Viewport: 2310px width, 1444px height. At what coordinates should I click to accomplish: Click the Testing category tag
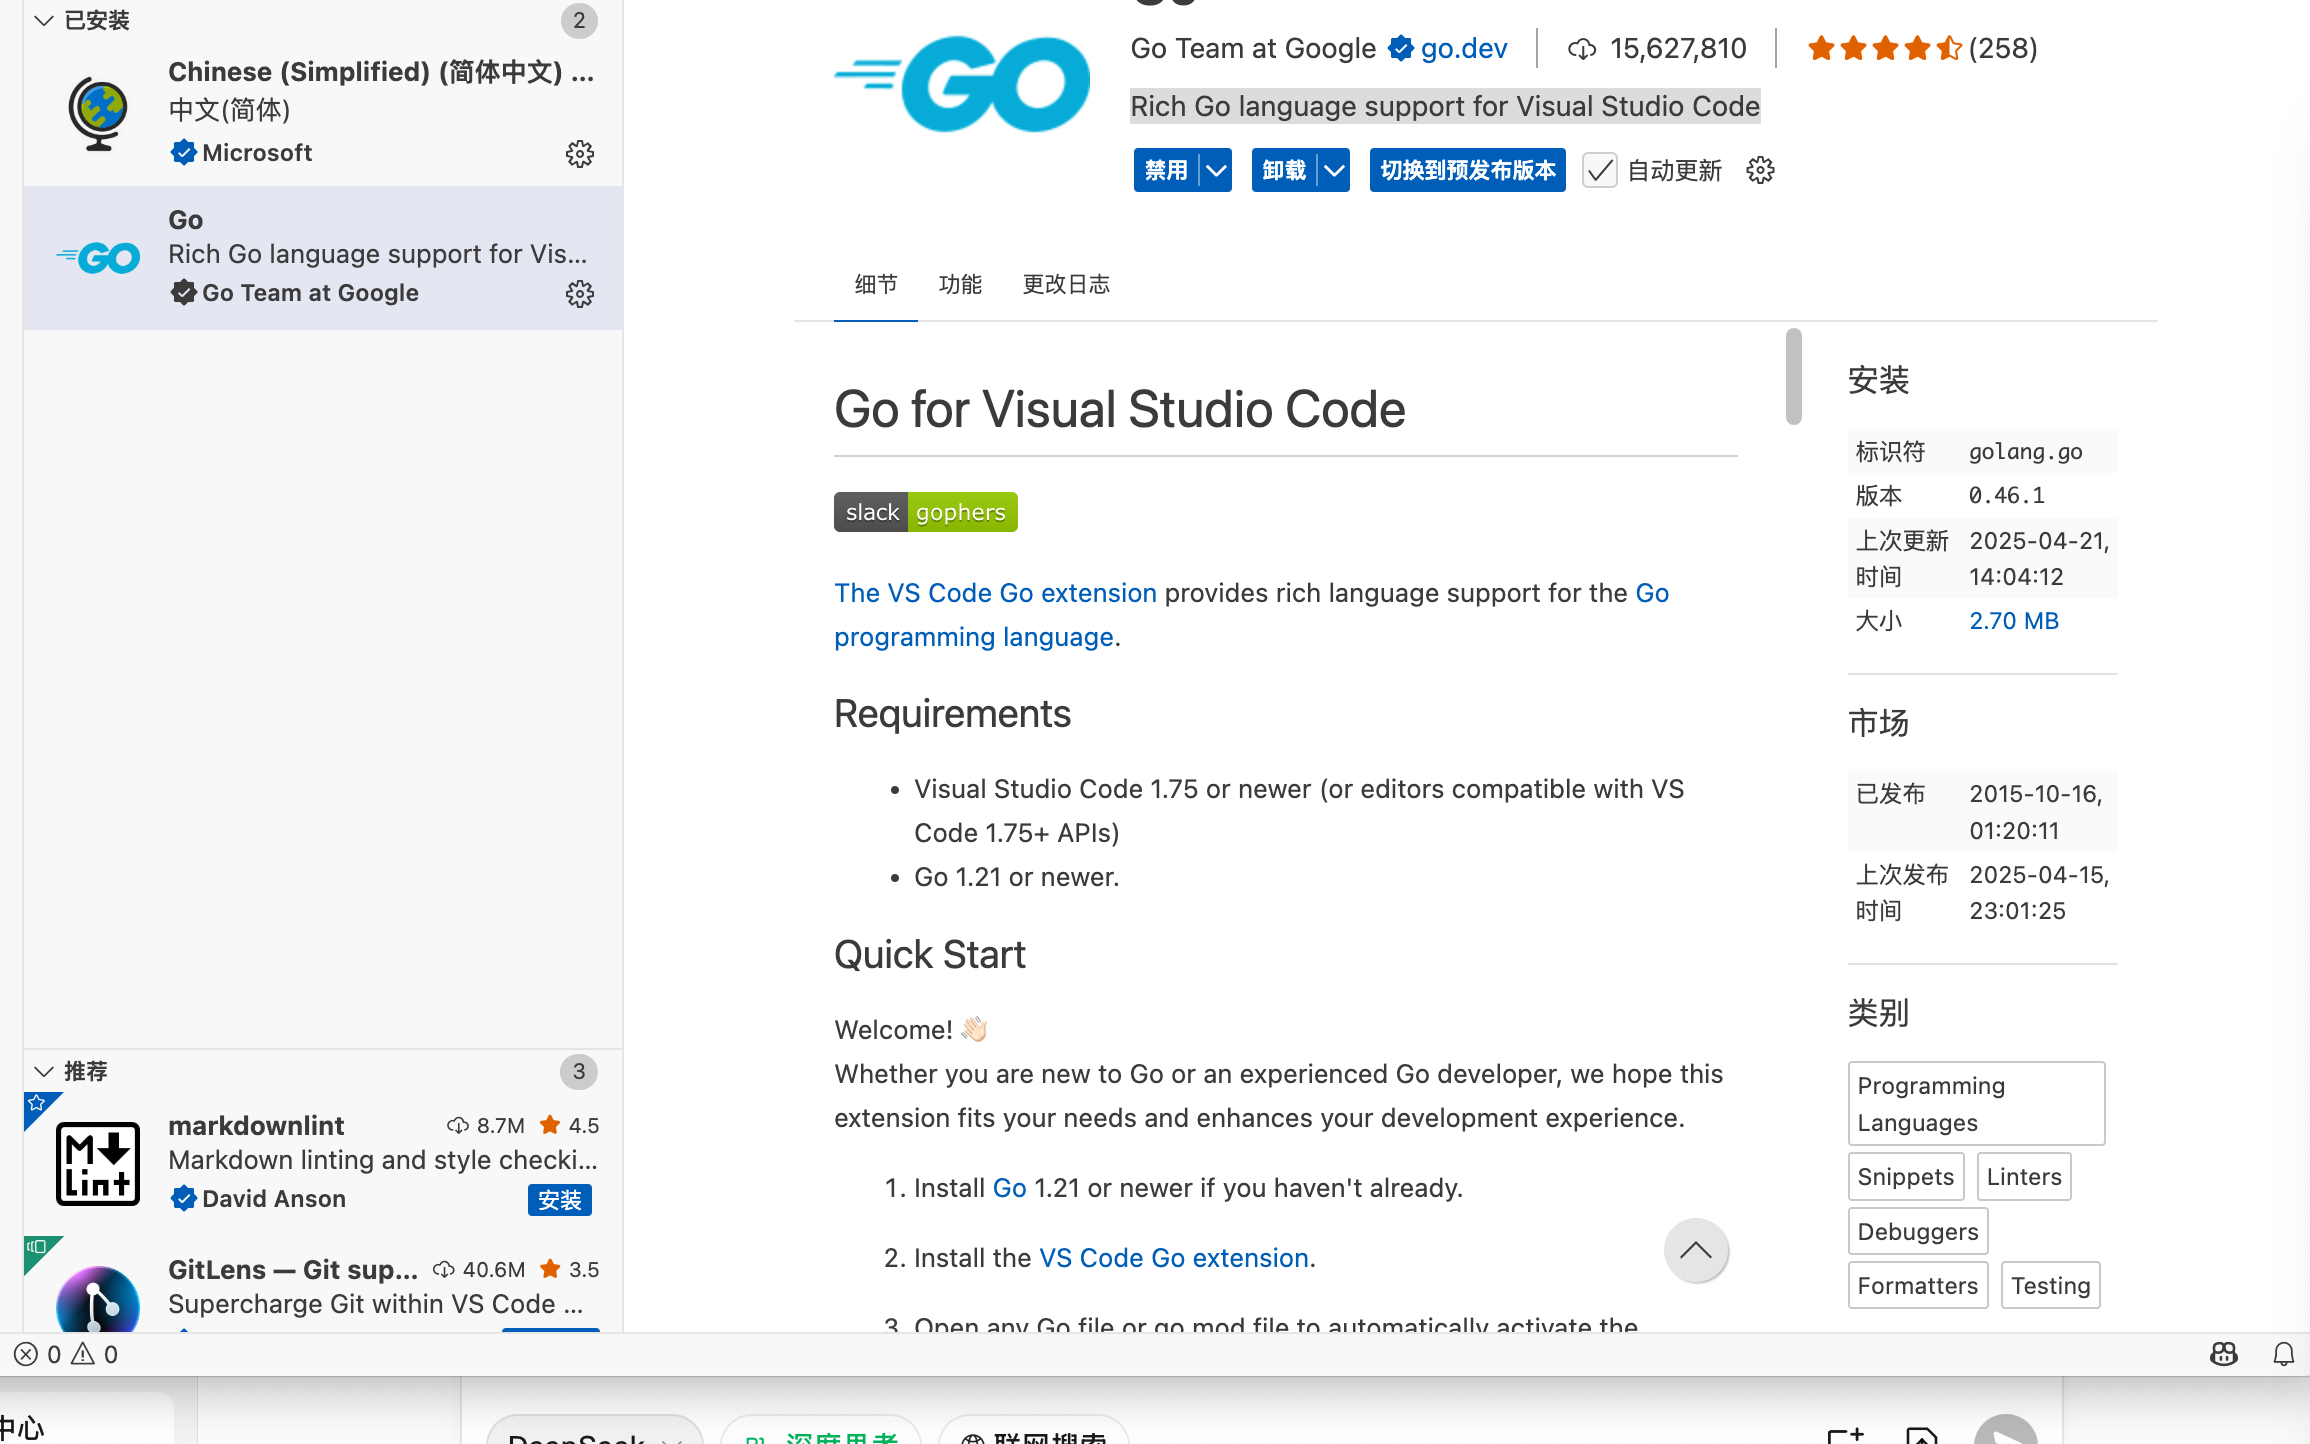[x=2050, y=1286]
